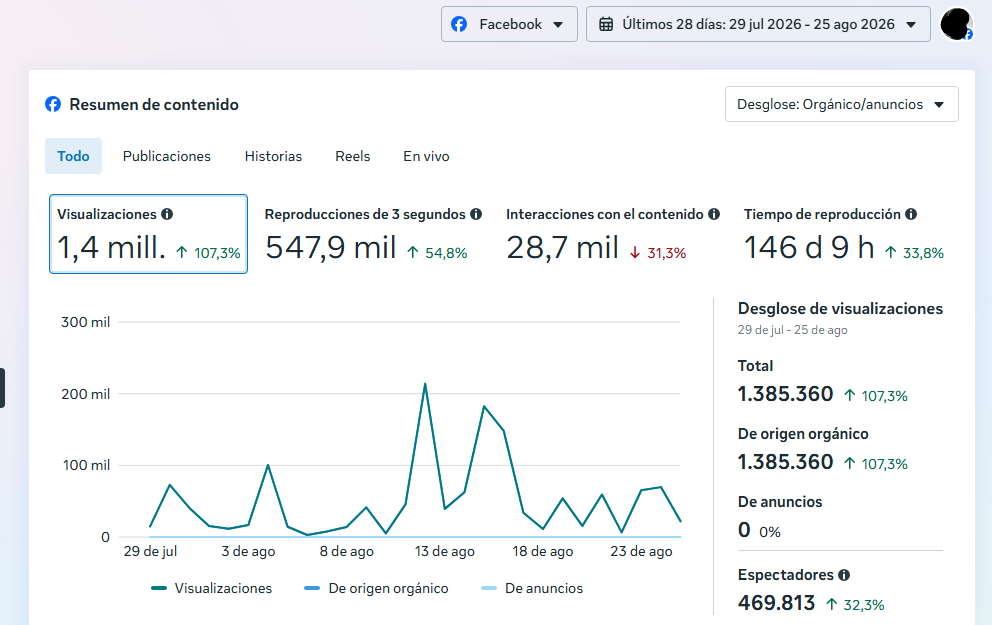Select the Todo tab
This screenshot has width=992, height=625.
pos(73,156)
